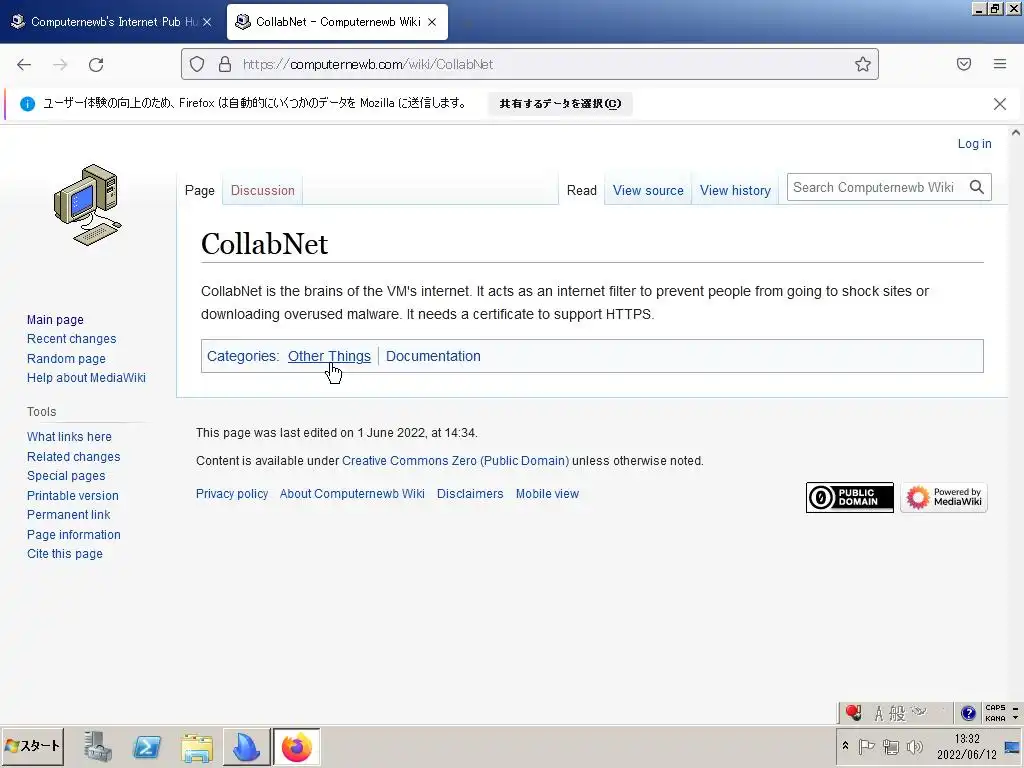Click the red IME language bar icon
The width and height of the screenshot is (1024, 768).
click(x=854, y=713)
